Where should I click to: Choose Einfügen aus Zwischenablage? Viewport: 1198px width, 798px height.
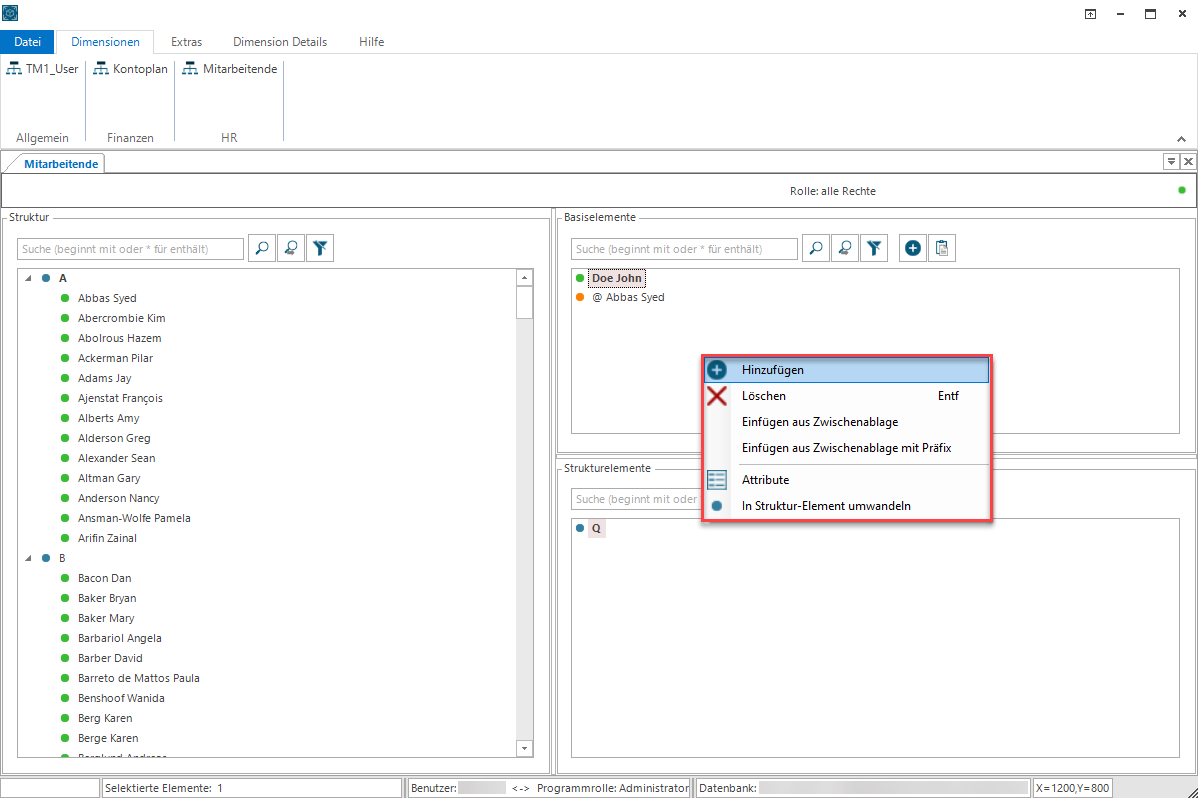847,422
